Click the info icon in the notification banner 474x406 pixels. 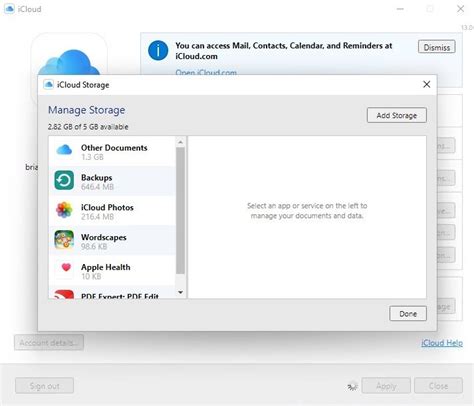tap(158, 50)
